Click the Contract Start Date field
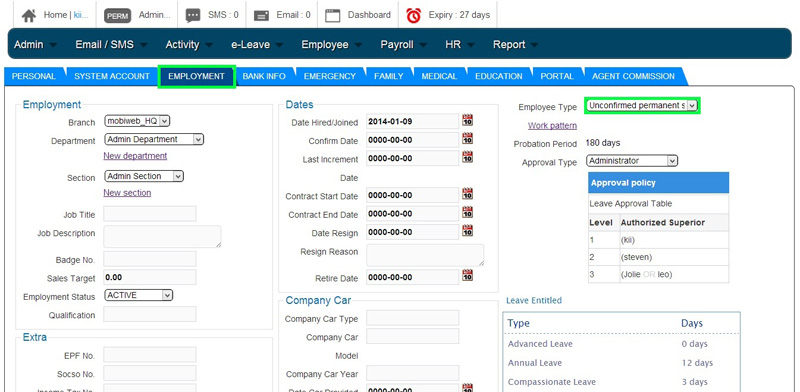Viewport: 800px width, 392px height. click(x=413, y=194)
